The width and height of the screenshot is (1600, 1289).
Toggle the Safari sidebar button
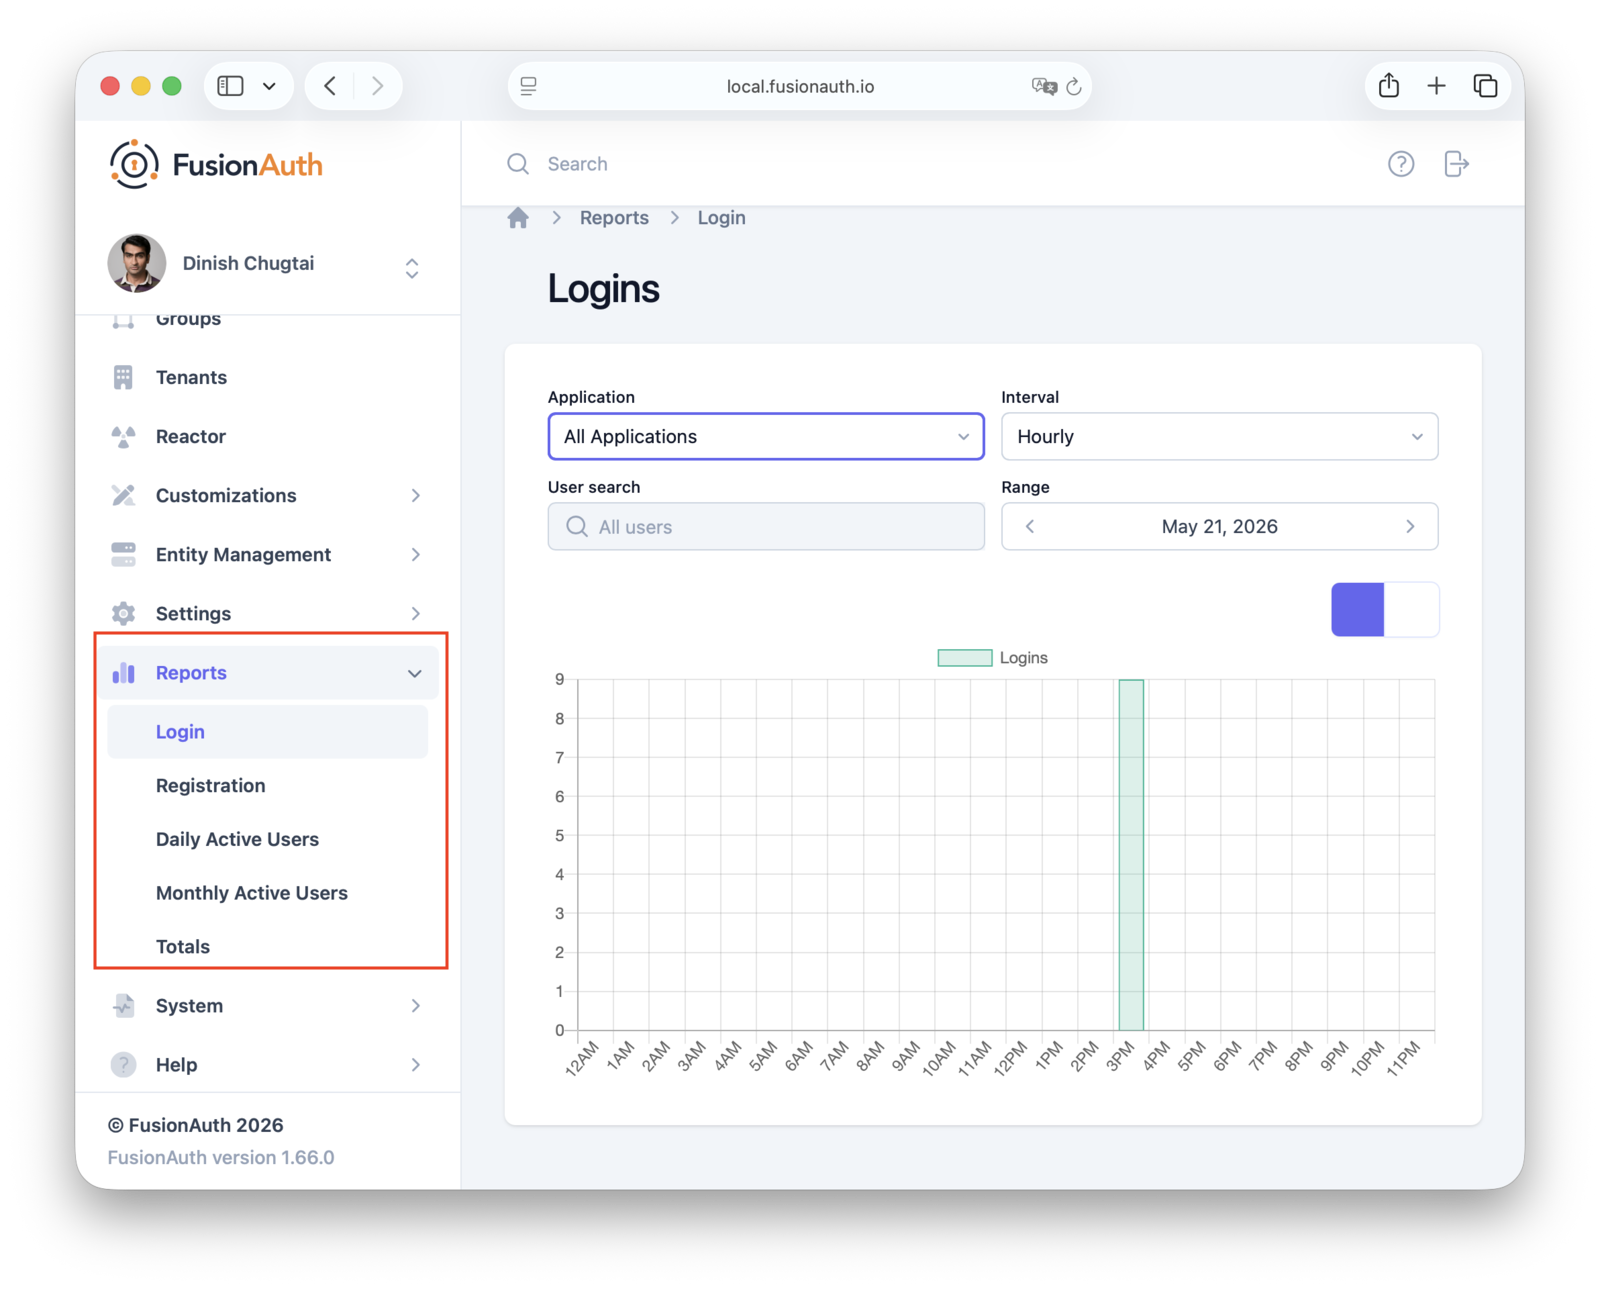pyautogui.click(x=231, y=86)
